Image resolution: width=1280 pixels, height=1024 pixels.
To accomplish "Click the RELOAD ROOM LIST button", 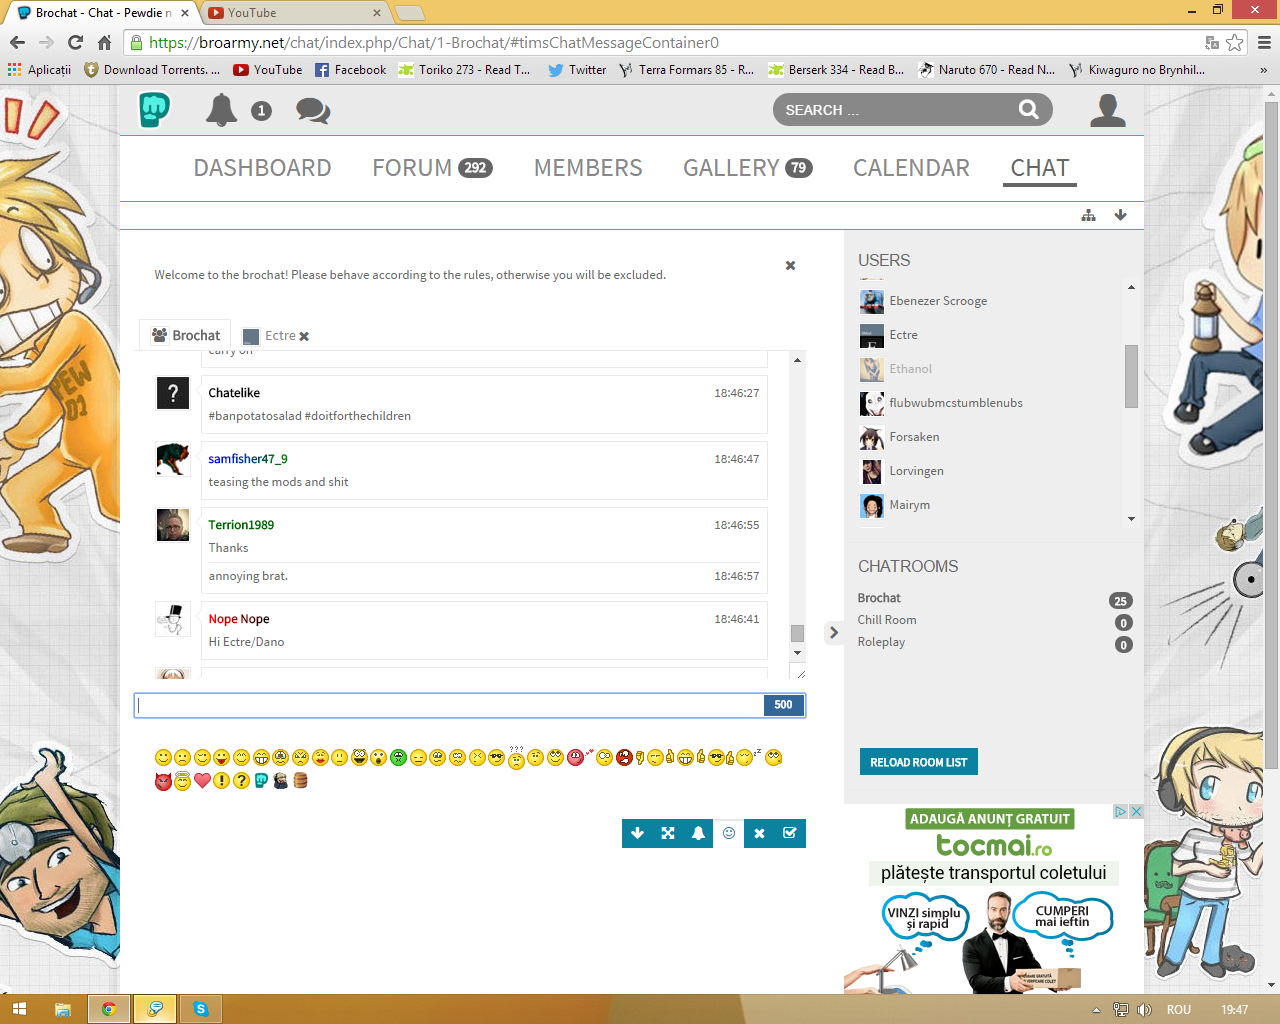I will pyautogui.click(x=918, y=762).
